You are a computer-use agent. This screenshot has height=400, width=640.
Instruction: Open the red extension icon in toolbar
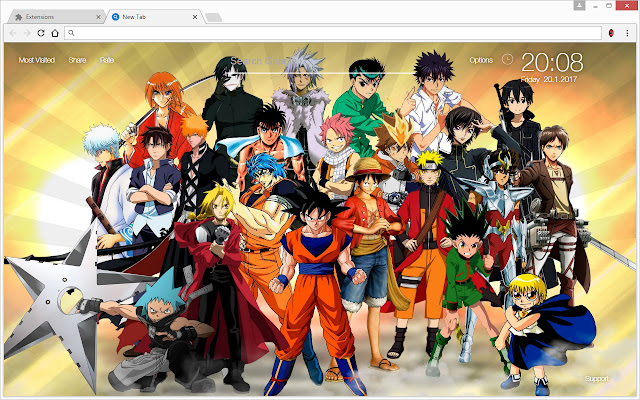[611, 33]
